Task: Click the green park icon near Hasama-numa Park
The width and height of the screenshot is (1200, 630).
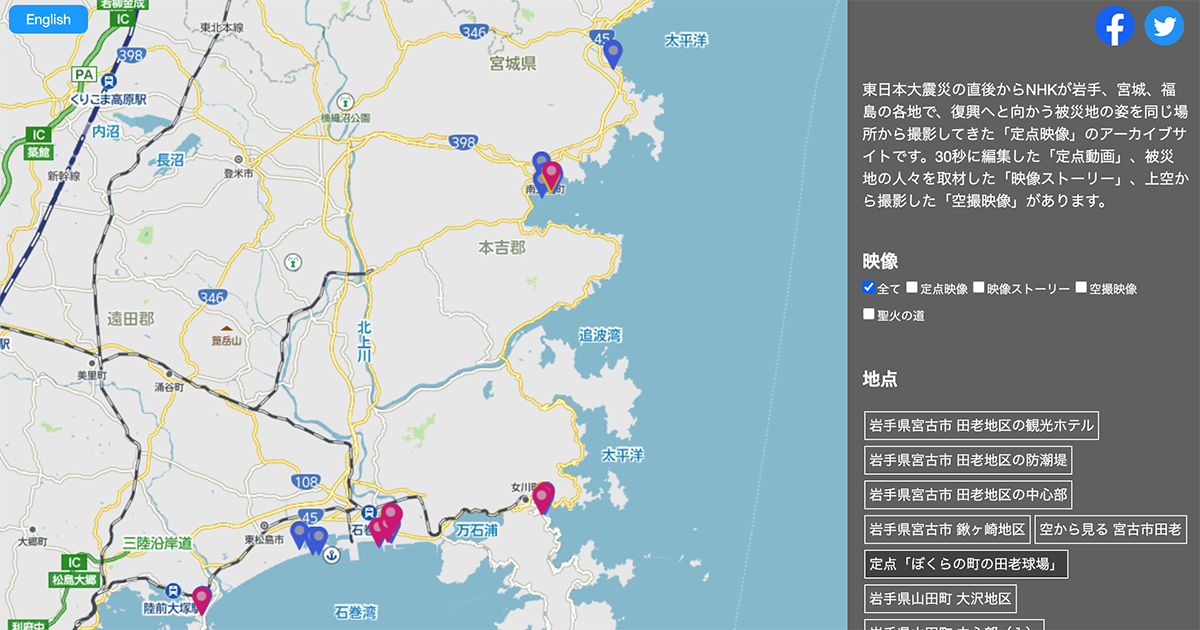Action: tap(345, 100)
